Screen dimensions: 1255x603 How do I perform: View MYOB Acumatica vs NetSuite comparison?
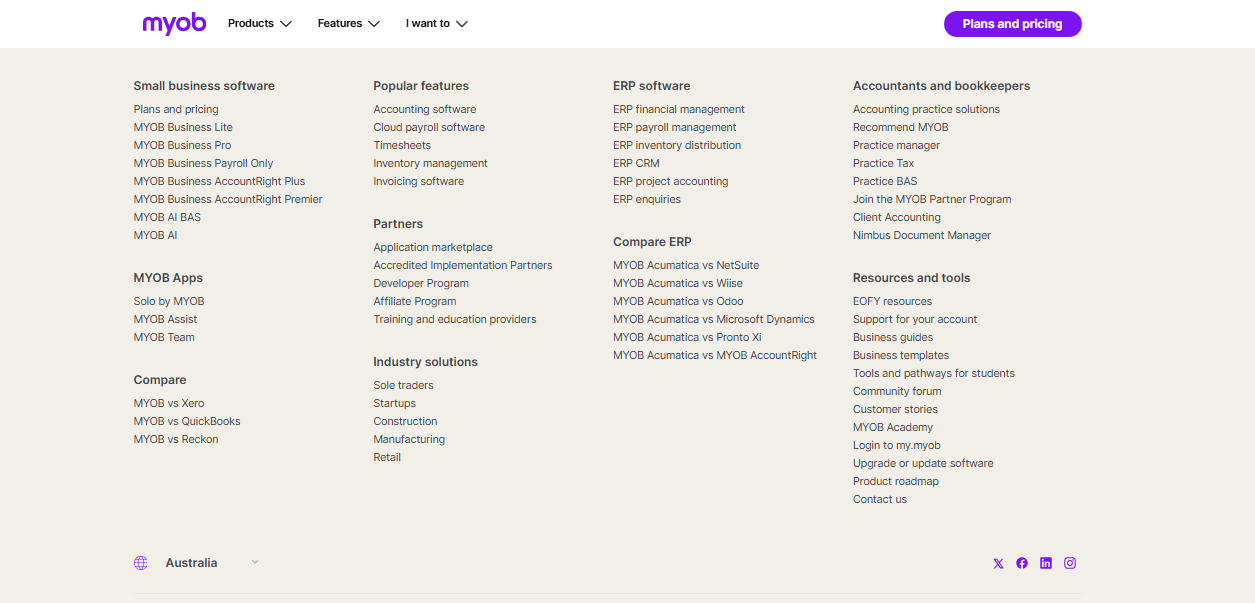(x=686, y=265)
